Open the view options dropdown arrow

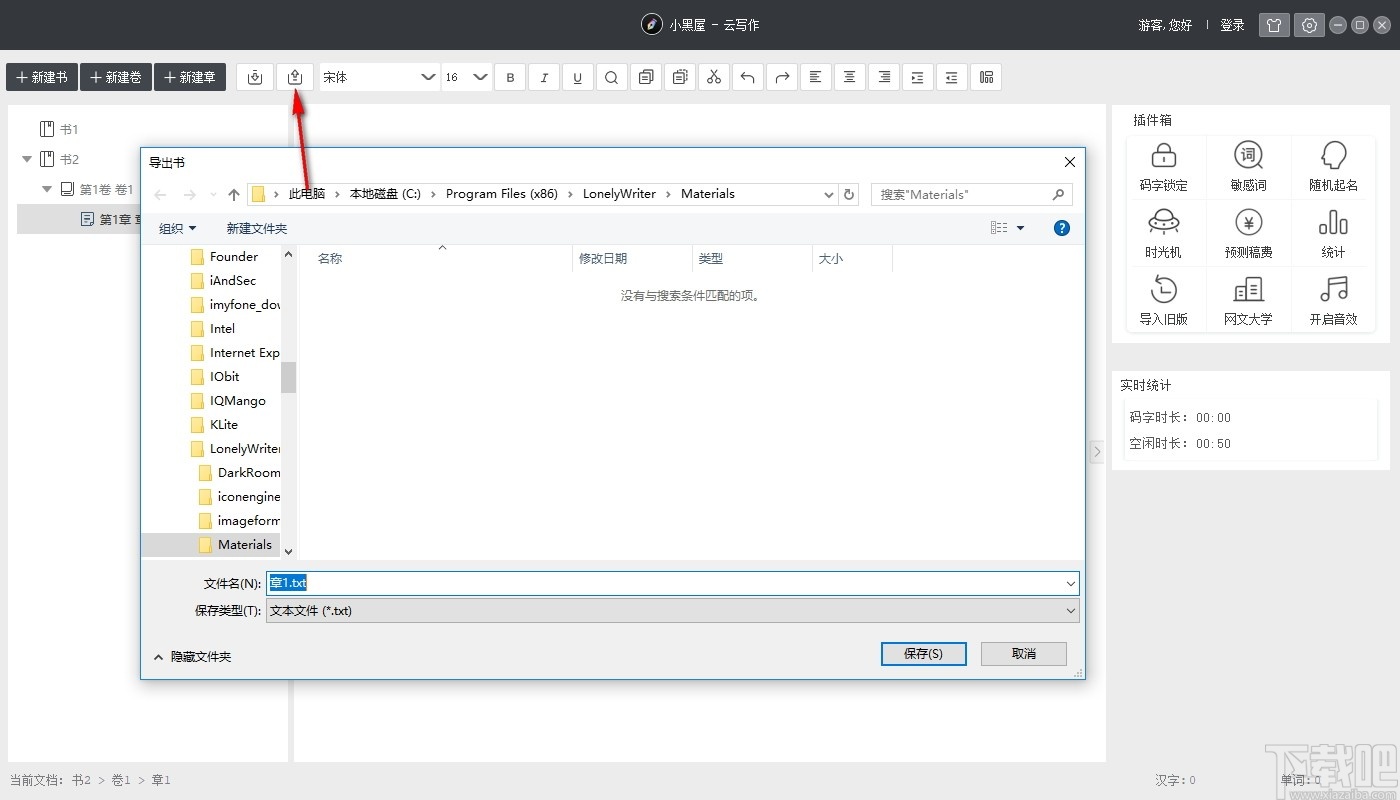click(1020, 228)
